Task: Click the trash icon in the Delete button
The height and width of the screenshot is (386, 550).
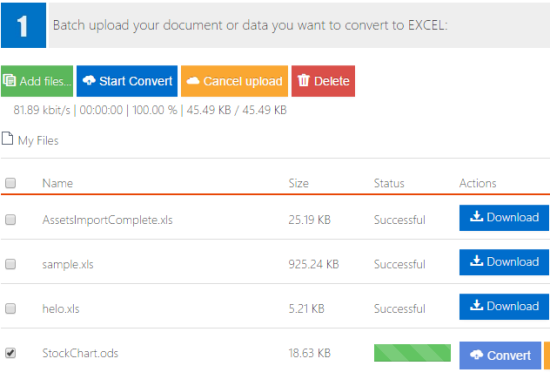Action: click(x=303, y=80)
